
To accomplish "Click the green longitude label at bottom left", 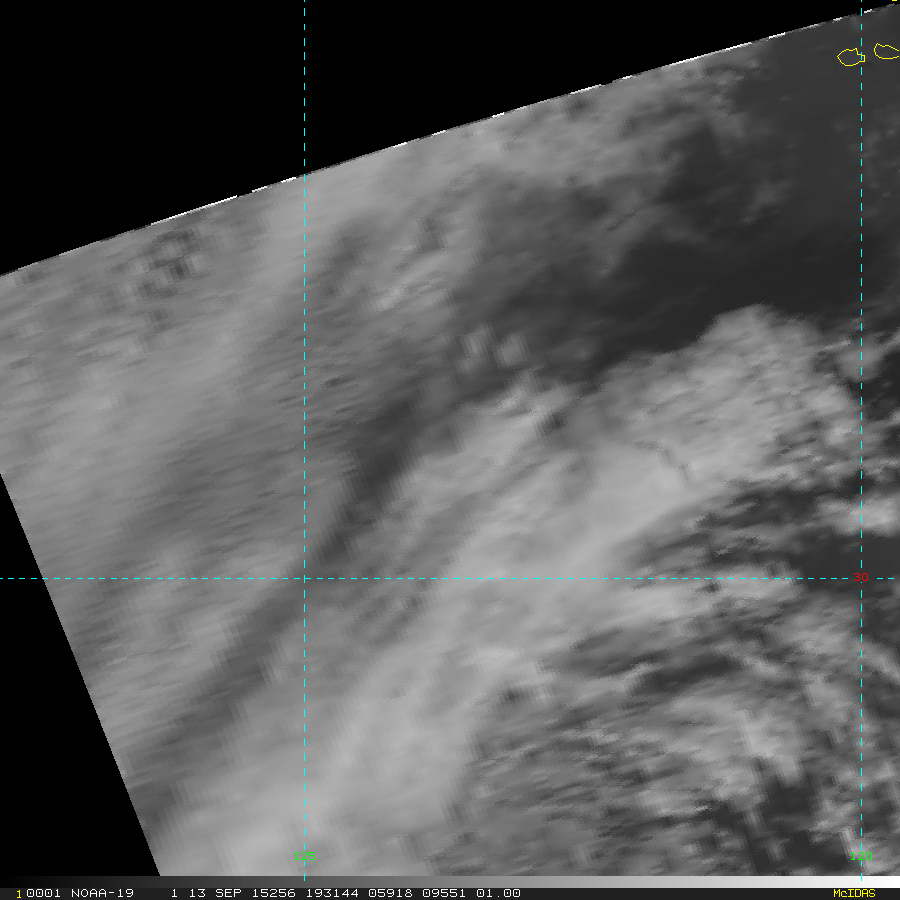I will point(304,855).
